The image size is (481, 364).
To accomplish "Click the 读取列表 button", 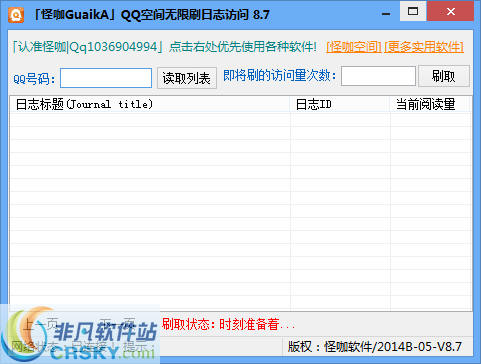I will click(187, 78).
